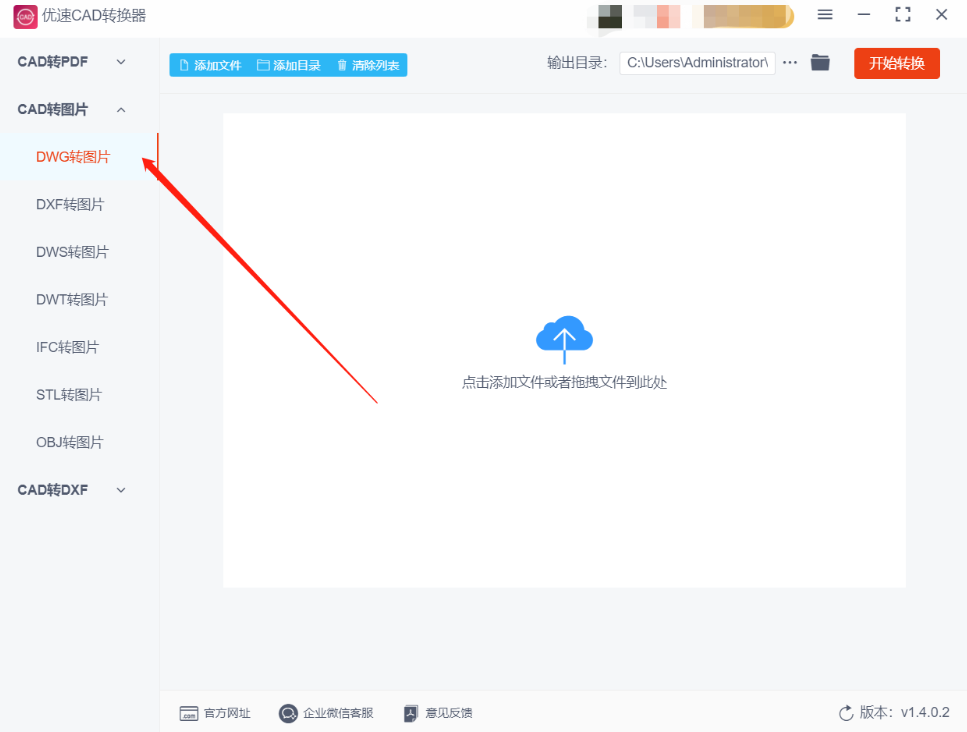The width and height of the screenshot is (967, 732).
Task: Open 官方网址 website link
Action: [x=215, y=713]
